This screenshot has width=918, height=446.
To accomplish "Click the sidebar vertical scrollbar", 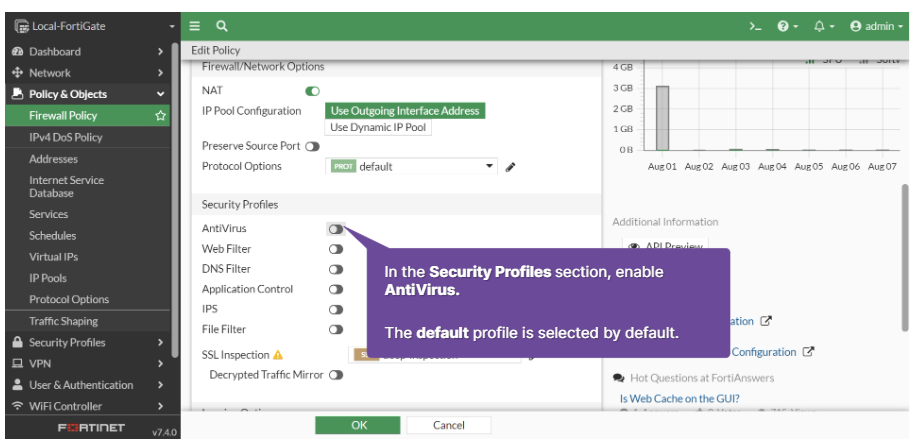I will [175, 199].
